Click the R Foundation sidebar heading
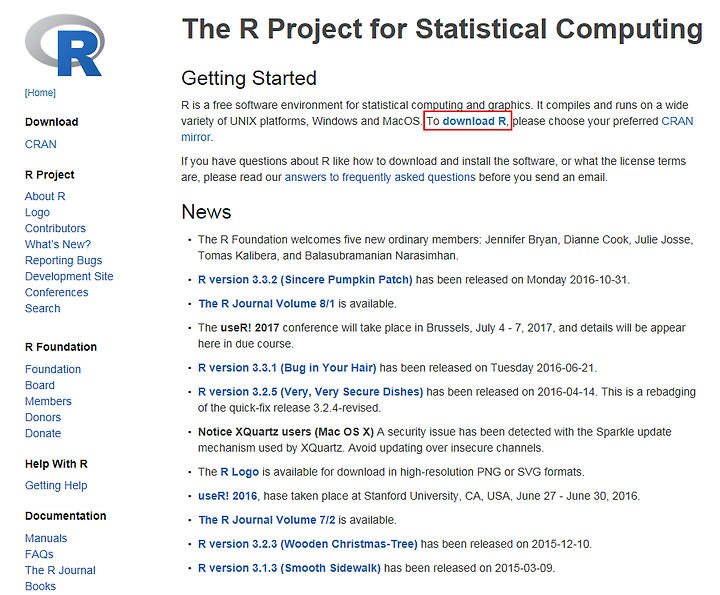 (61, 347)
